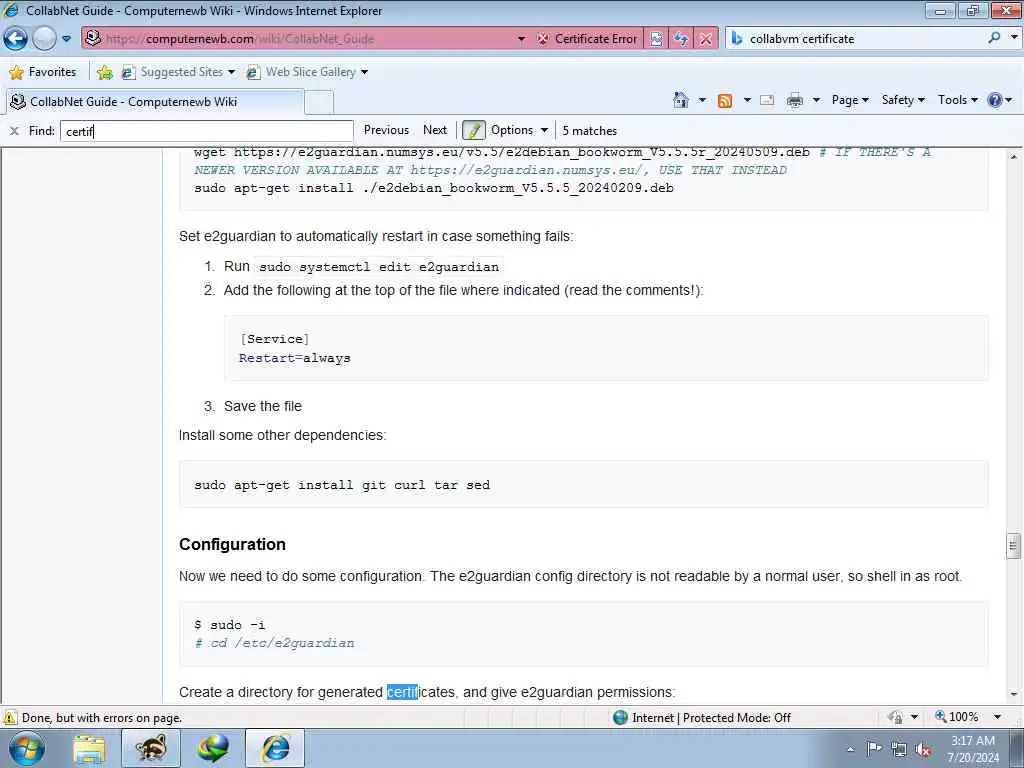Screen dimensions: 1024x768
Task: Click the Find text field containing certif
Action: click(206, 131)
